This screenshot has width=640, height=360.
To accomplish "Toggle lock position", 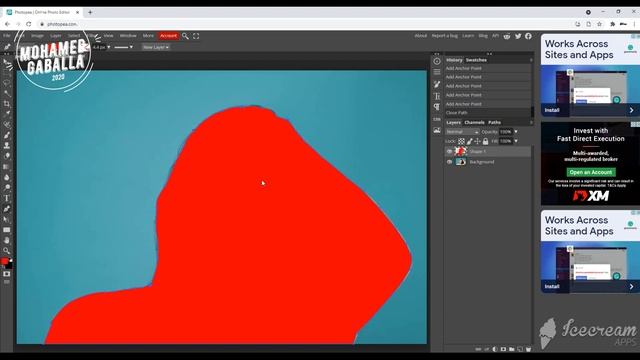I will (477, 141).
